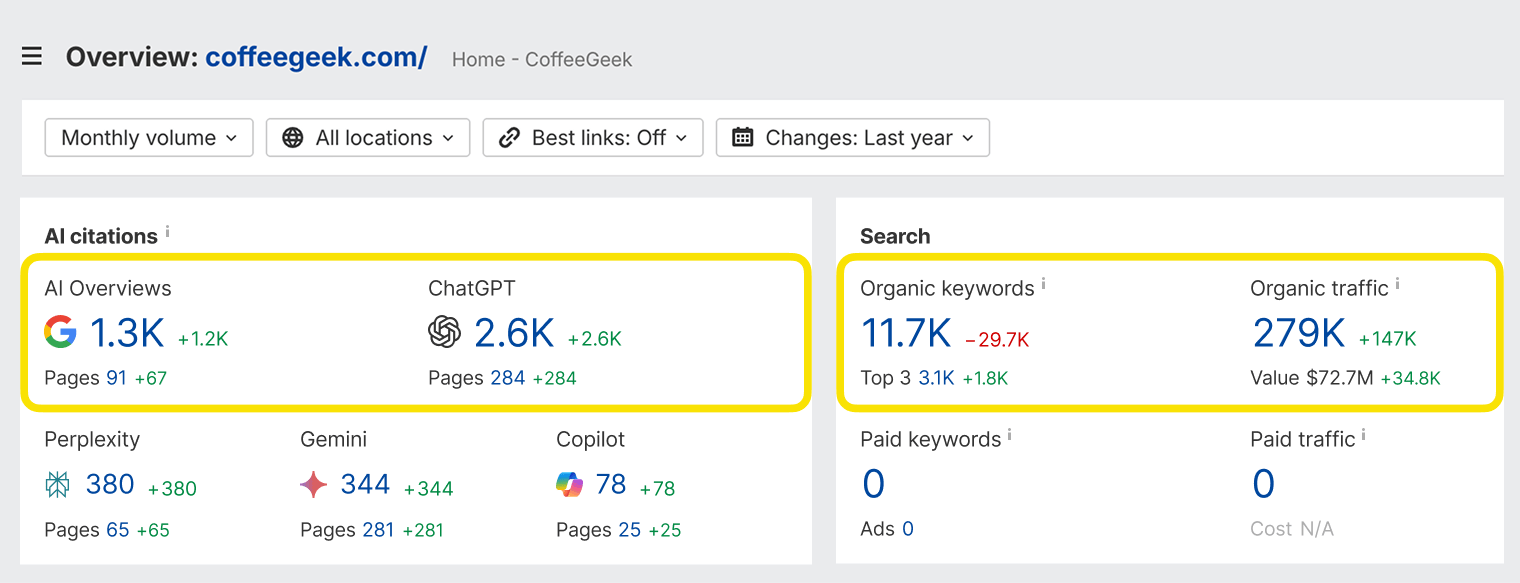Toggle the Best links filter on
The image size is (1520, 583).
(x=592, y=137)
